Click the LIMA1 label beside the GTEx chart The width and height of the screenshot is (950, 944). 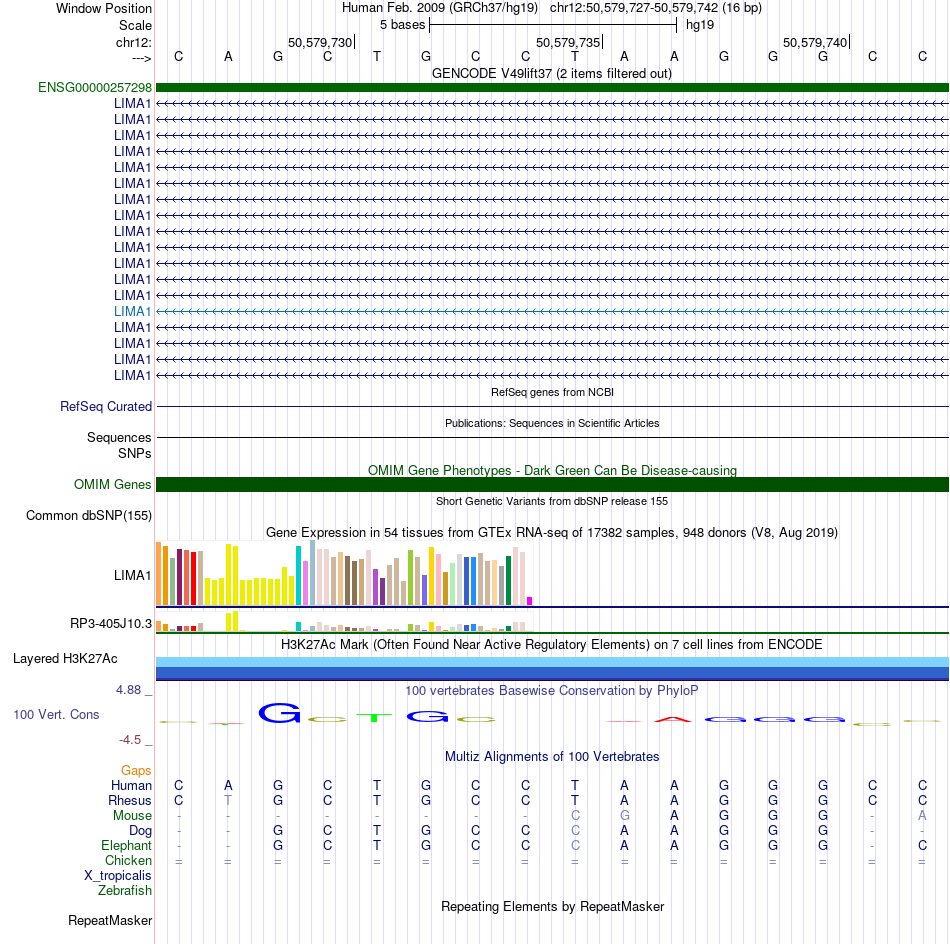click(x=132, y=576)
